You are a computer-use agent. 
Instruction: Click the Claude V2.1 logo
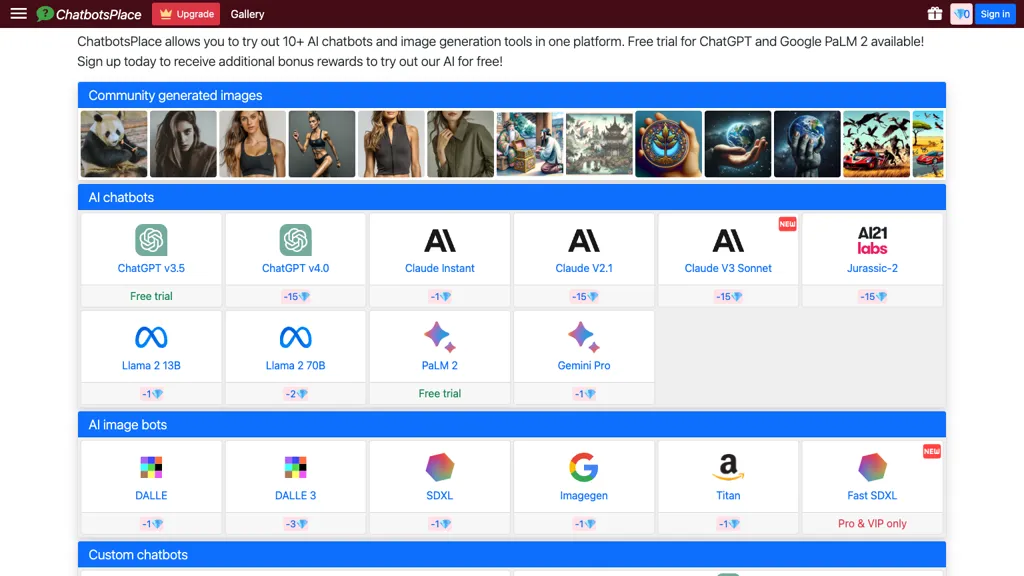pyautogui.click(x=584, y=240)
